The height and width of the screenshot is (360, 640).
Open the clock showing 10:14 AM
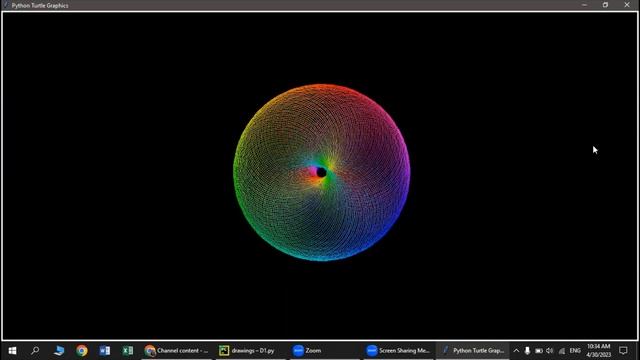[599, 351]
